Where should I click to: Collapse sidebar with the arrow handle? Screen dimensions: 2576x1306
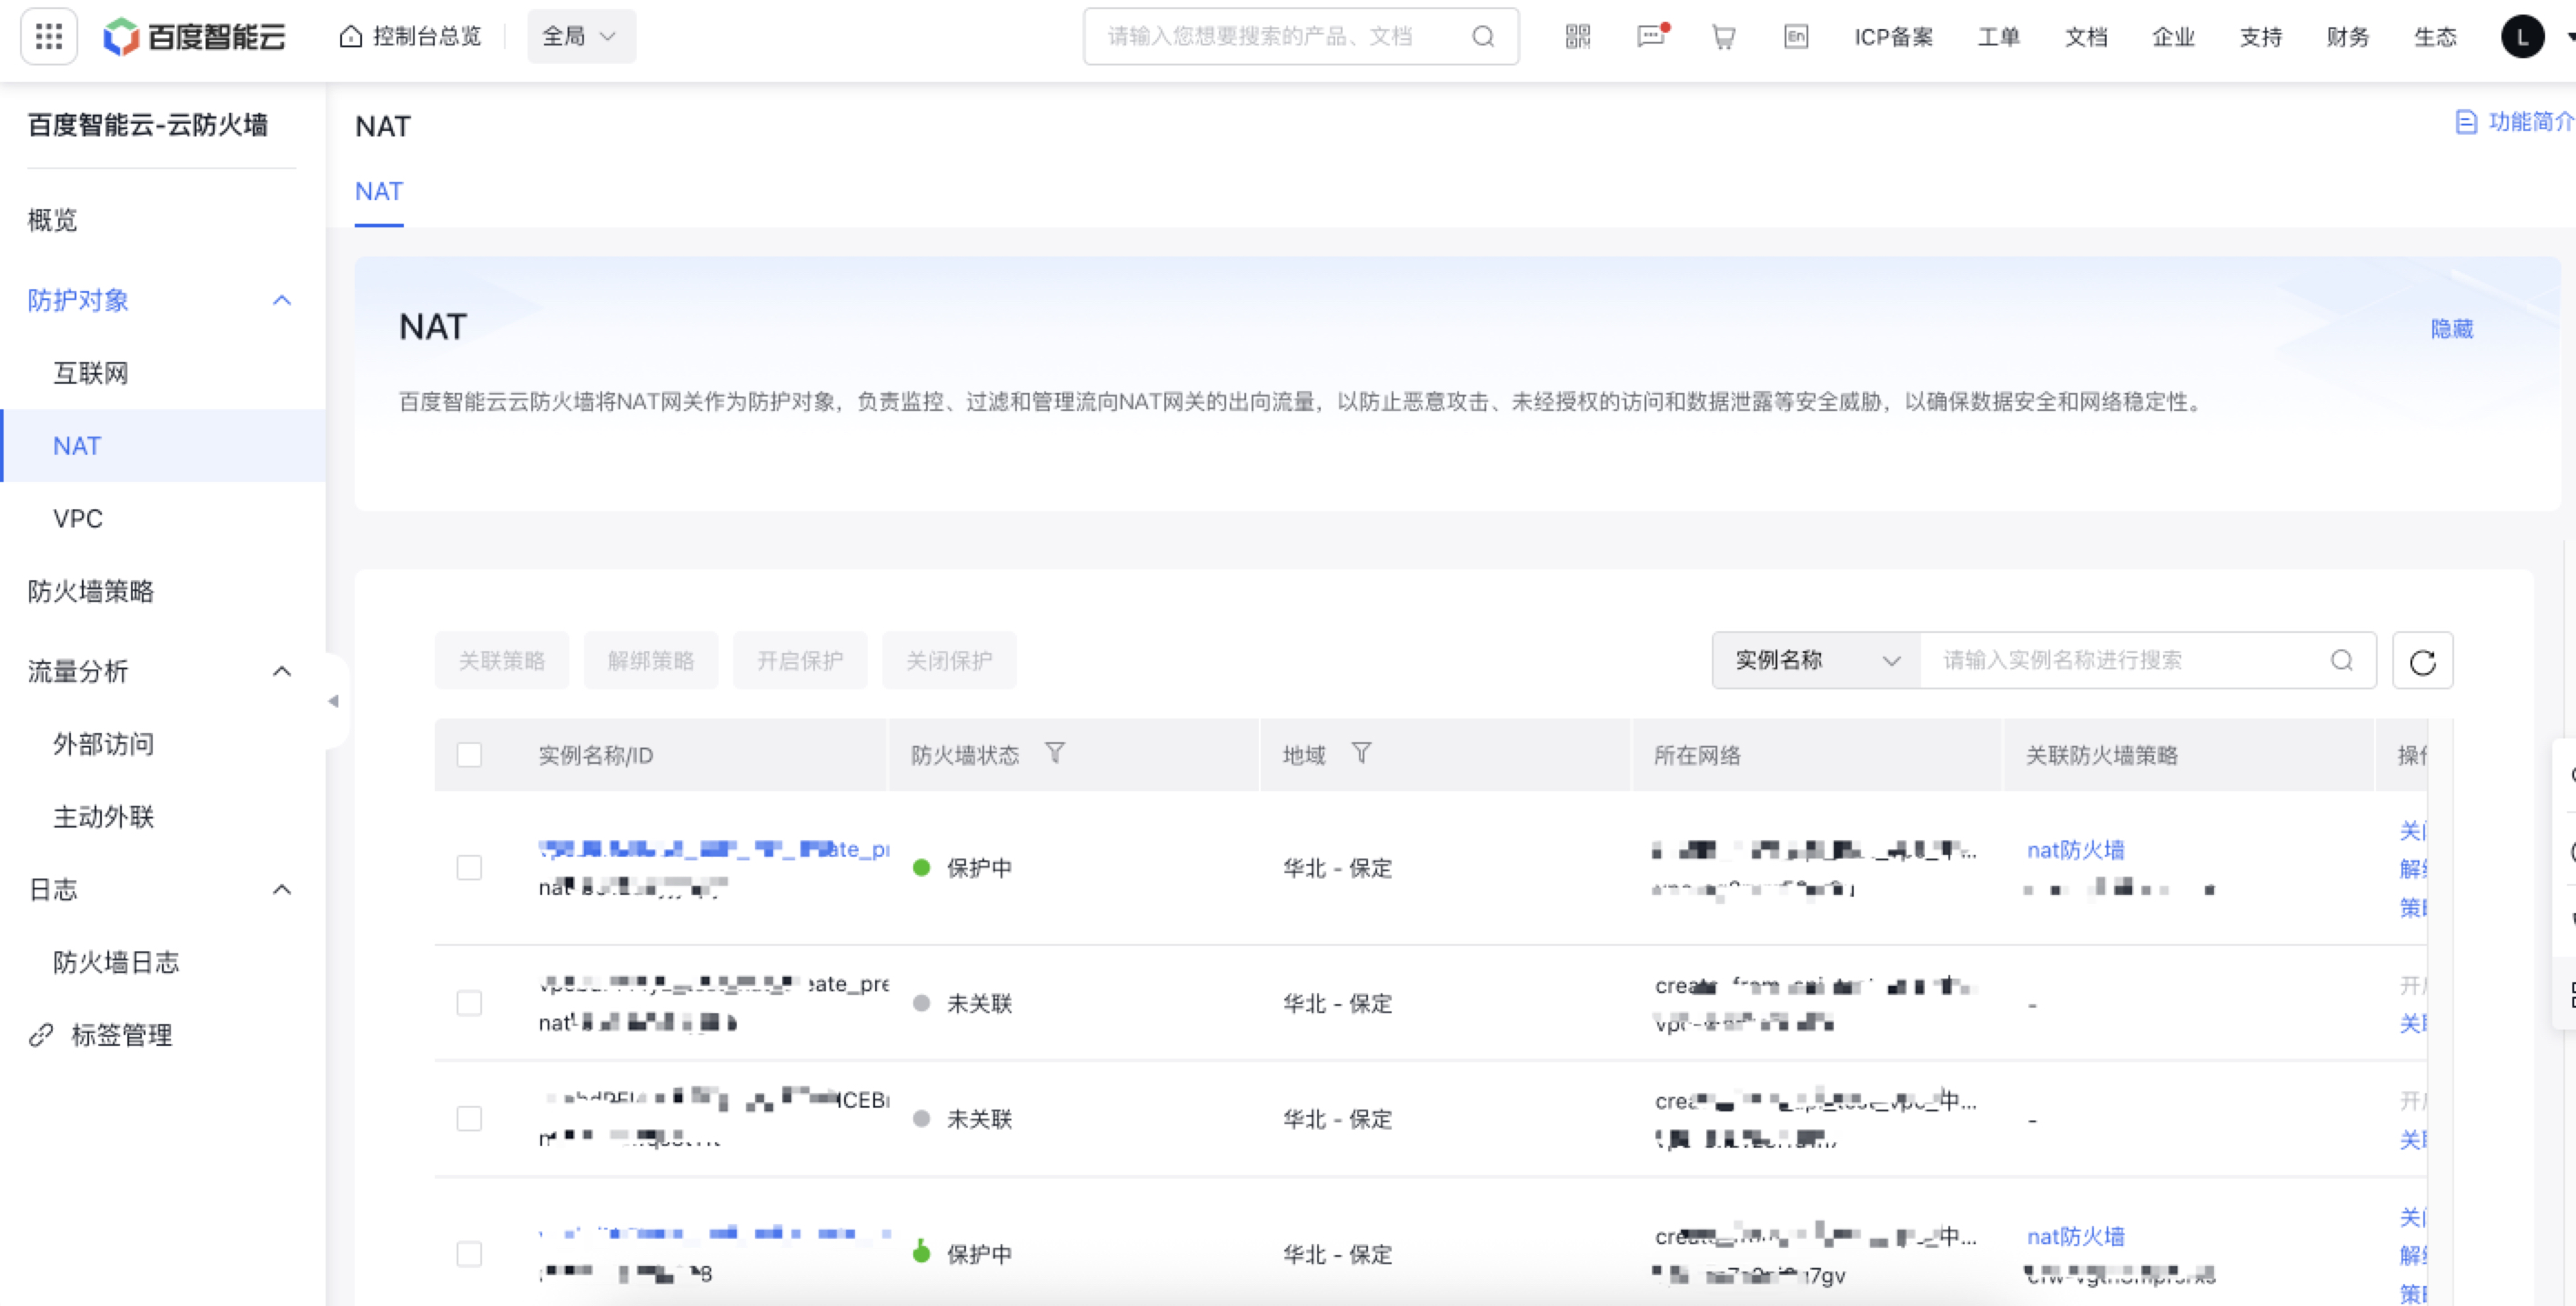[334, 701]
